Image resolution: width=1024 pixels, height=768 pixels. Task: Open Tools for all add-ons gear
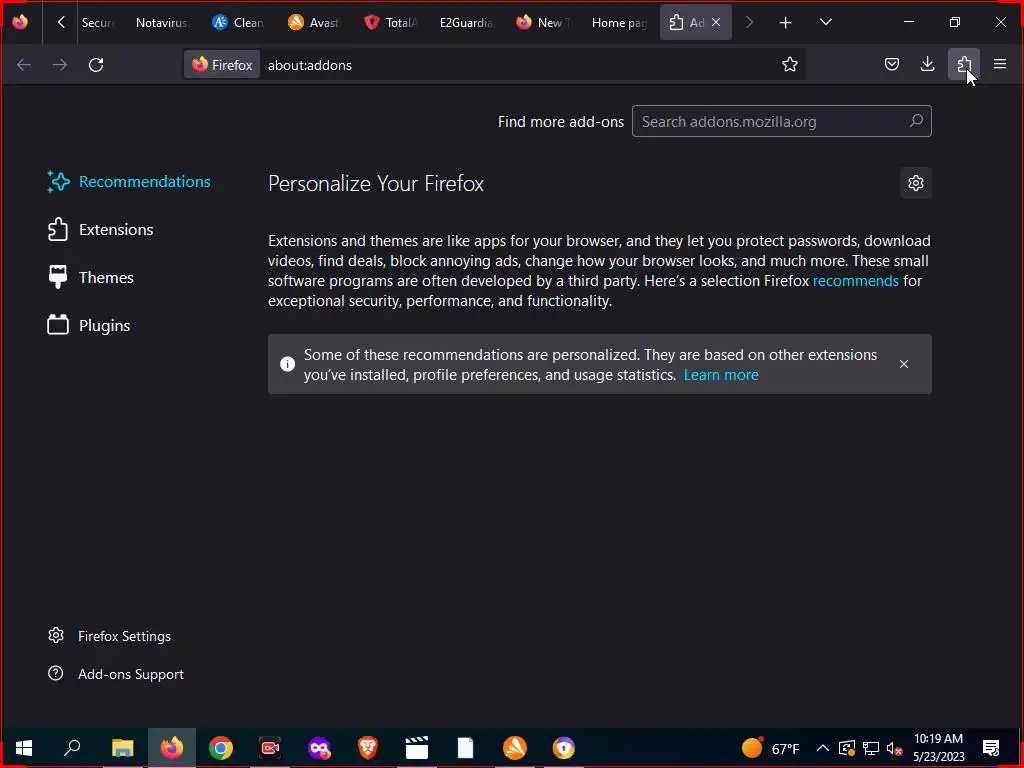[916, 183]
